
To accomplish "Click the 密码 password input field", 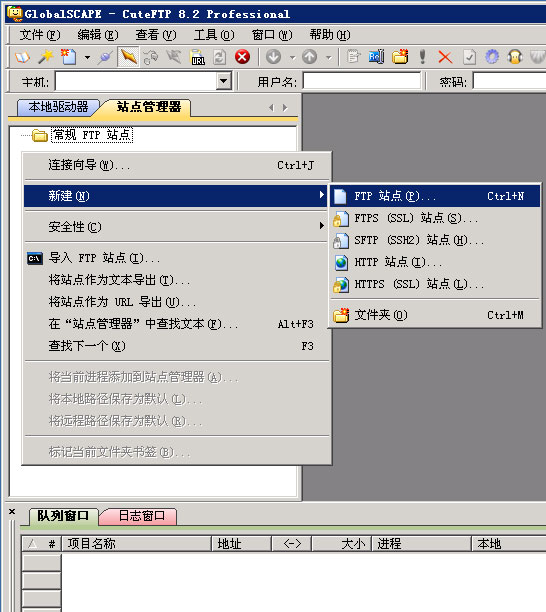I will click(510, 81).
